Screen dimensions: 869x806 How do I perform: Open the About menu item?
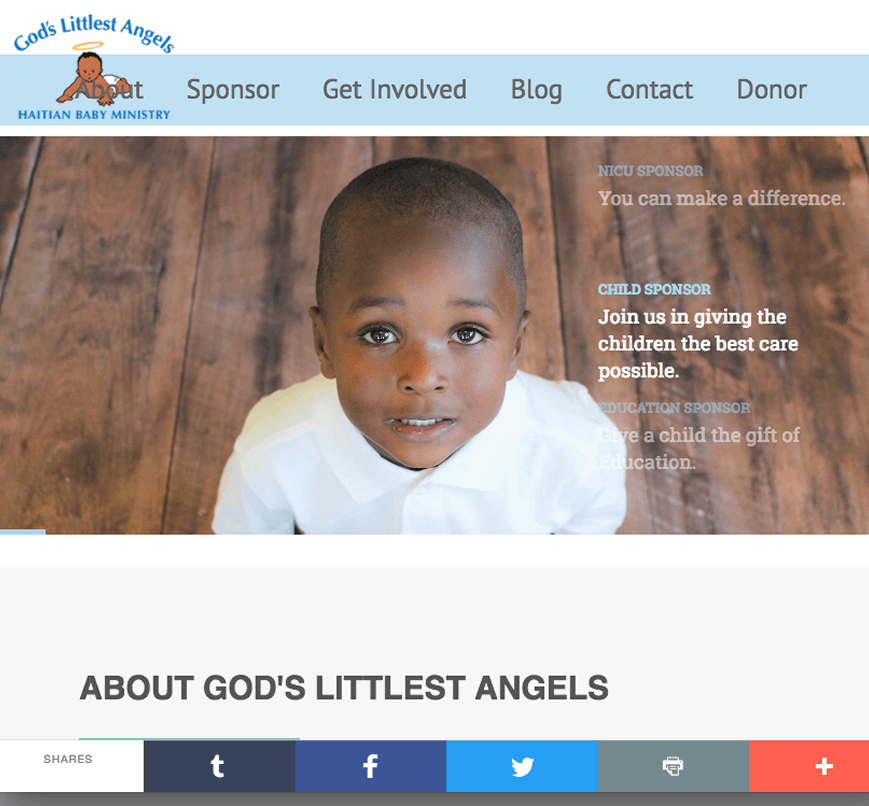pos(109,89)
